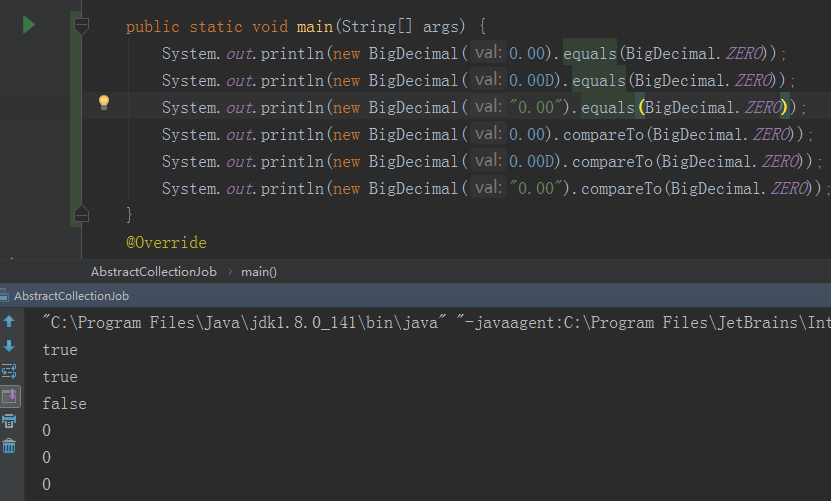The width and height of the screenshot is (831, 501).
Task: Collapse main method using top fold marker
Action: point(81,24)
